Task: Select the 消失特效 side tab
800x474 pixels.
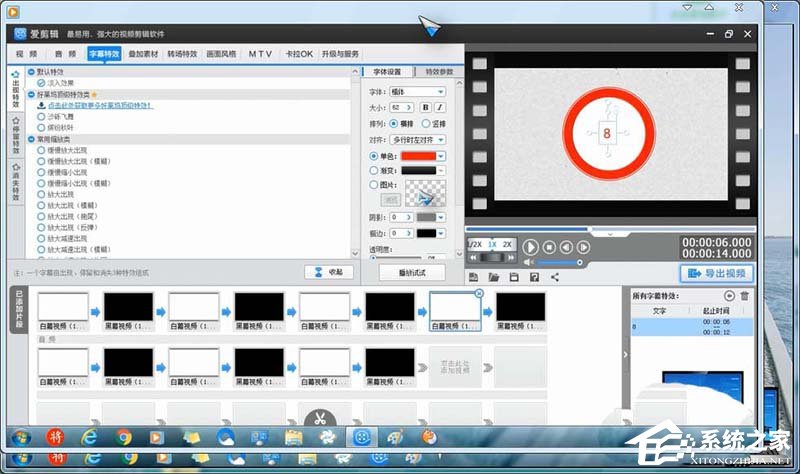Action: point(16,182)
